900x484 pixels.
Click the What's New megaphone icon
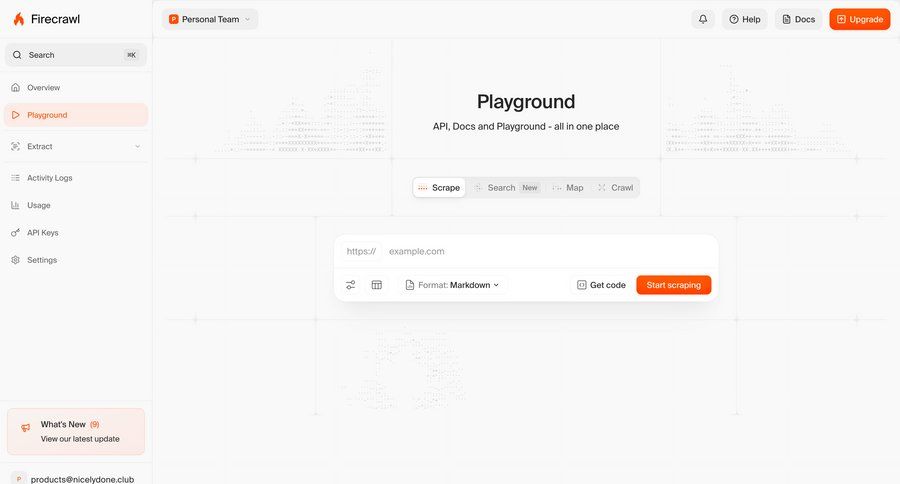pyautogui.click(x=26, y=428)
